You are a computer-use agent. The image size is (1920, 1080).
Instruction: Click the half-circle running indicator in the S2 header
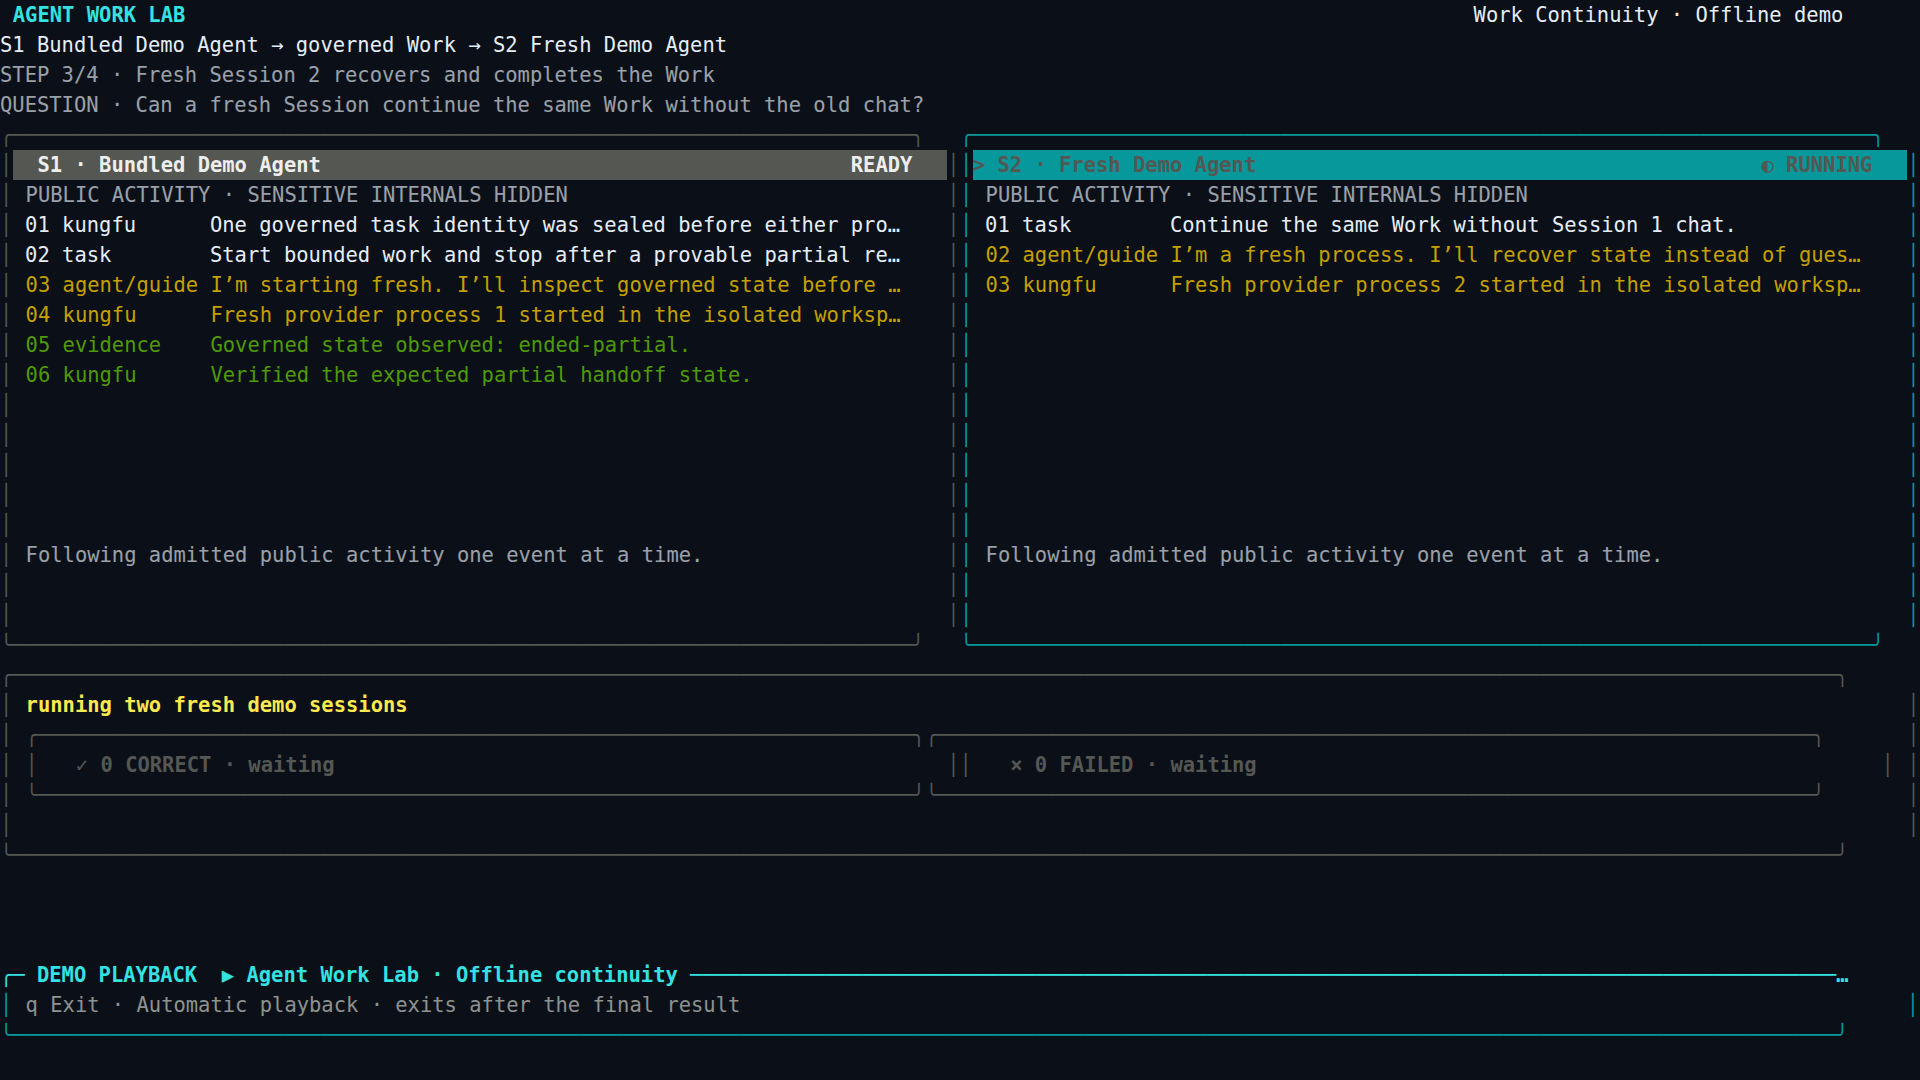1767,166
